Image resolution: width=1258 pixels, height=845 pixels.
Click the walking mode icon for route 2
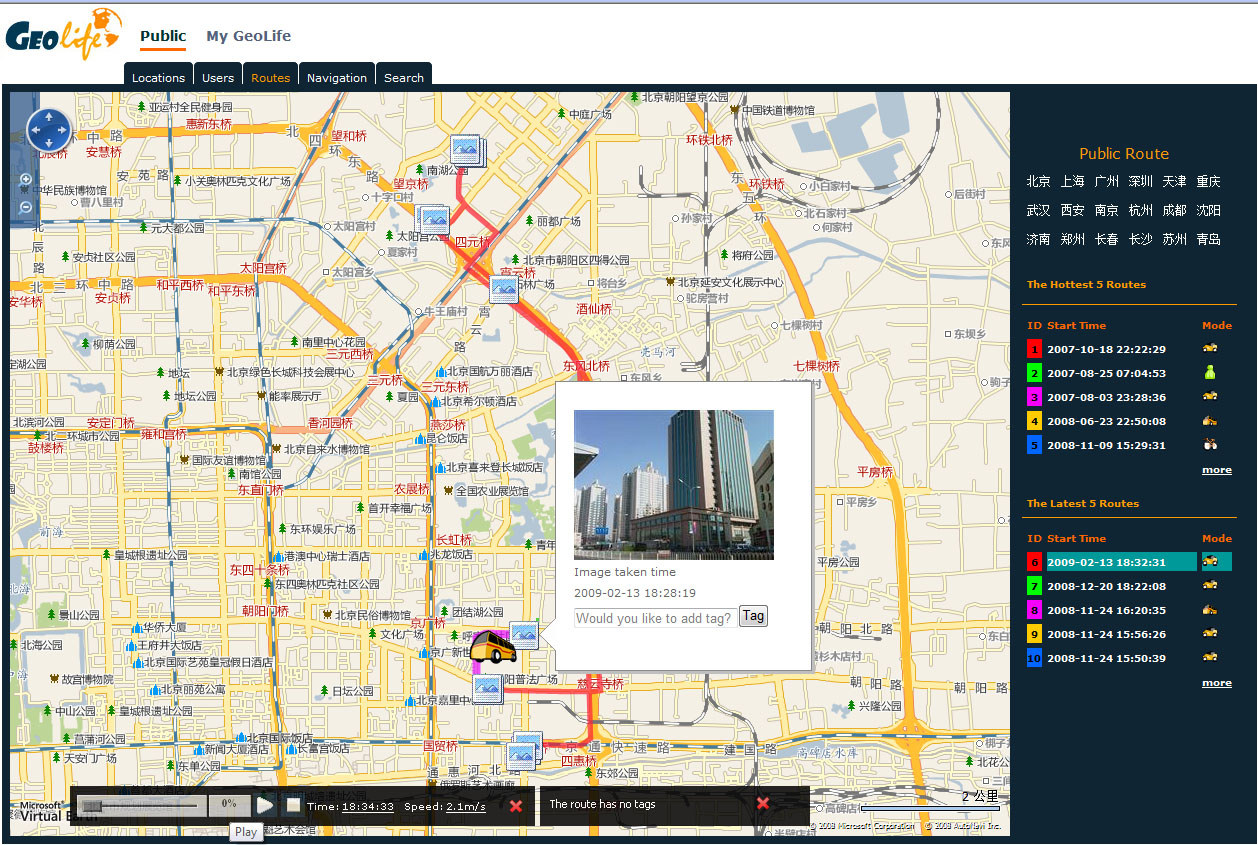pos(1210,373)
